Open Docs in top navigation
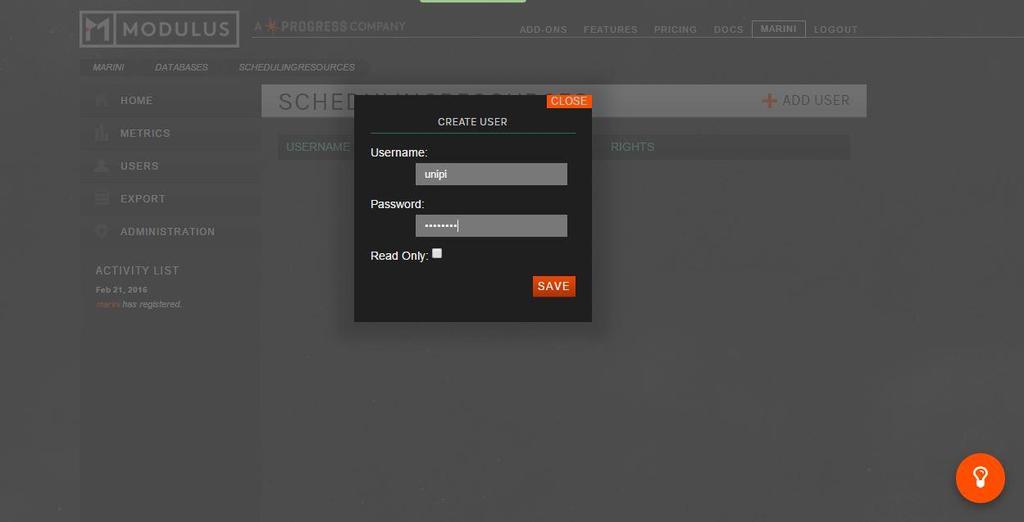Viewport: 1024px width, 522px height. tap(728, 29)
